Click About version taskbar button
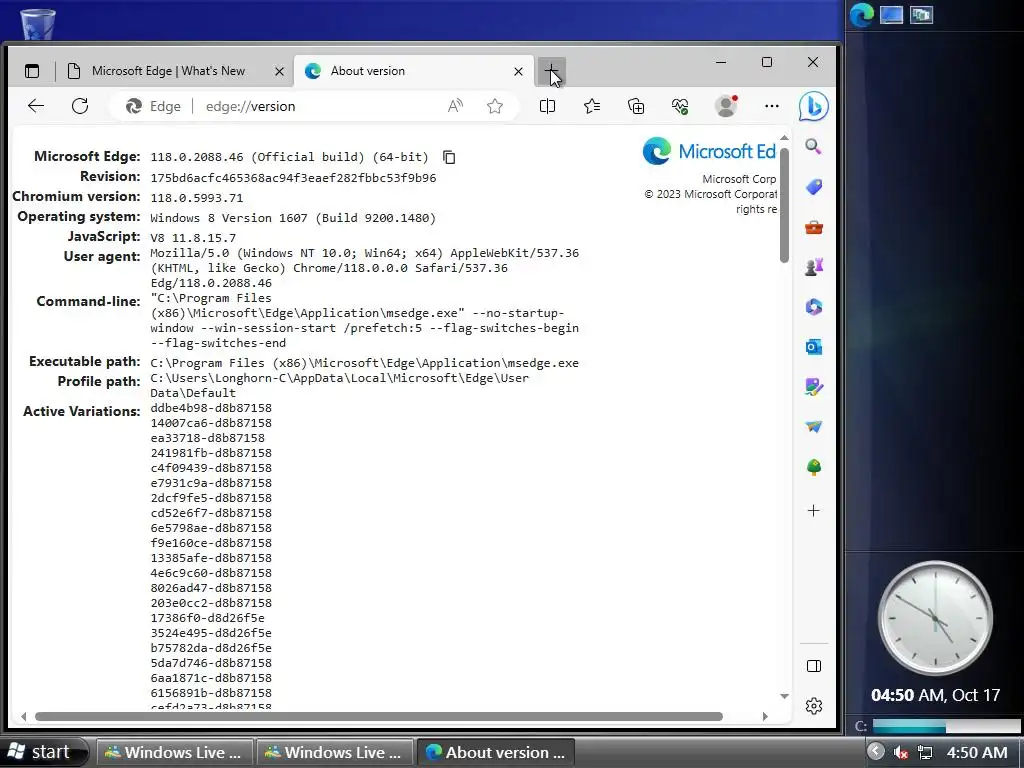This screenshot has width=1024, height=768. point(496,752)
